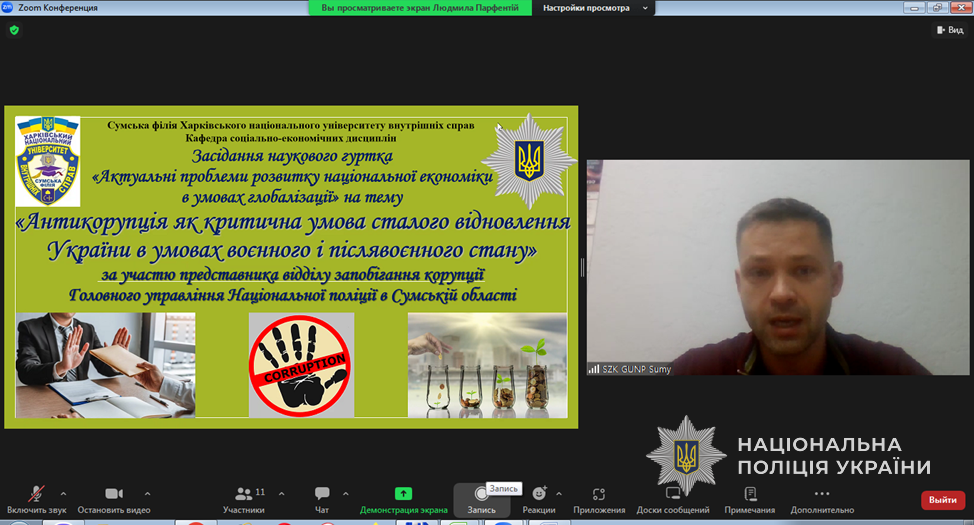
Task: Open the Участники participants panel
Action: click(244, 499)
